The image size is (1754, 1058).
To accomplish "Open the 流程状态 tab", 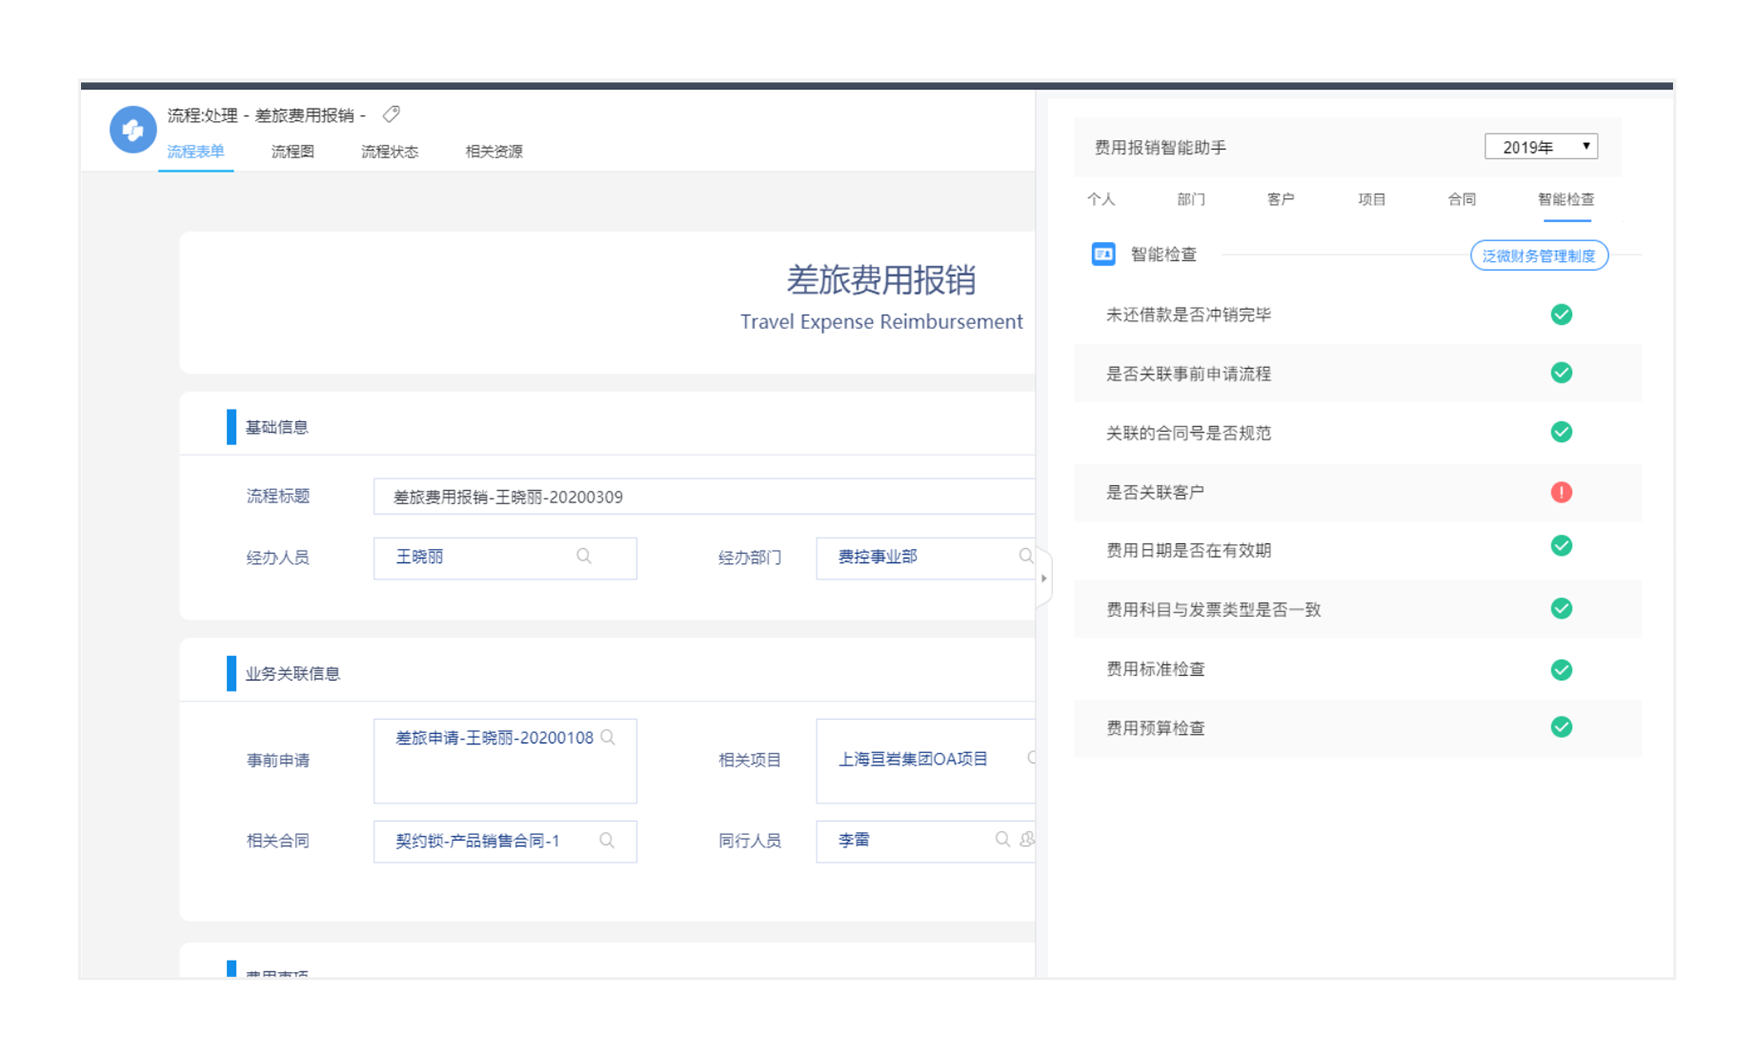I will 389,152.
